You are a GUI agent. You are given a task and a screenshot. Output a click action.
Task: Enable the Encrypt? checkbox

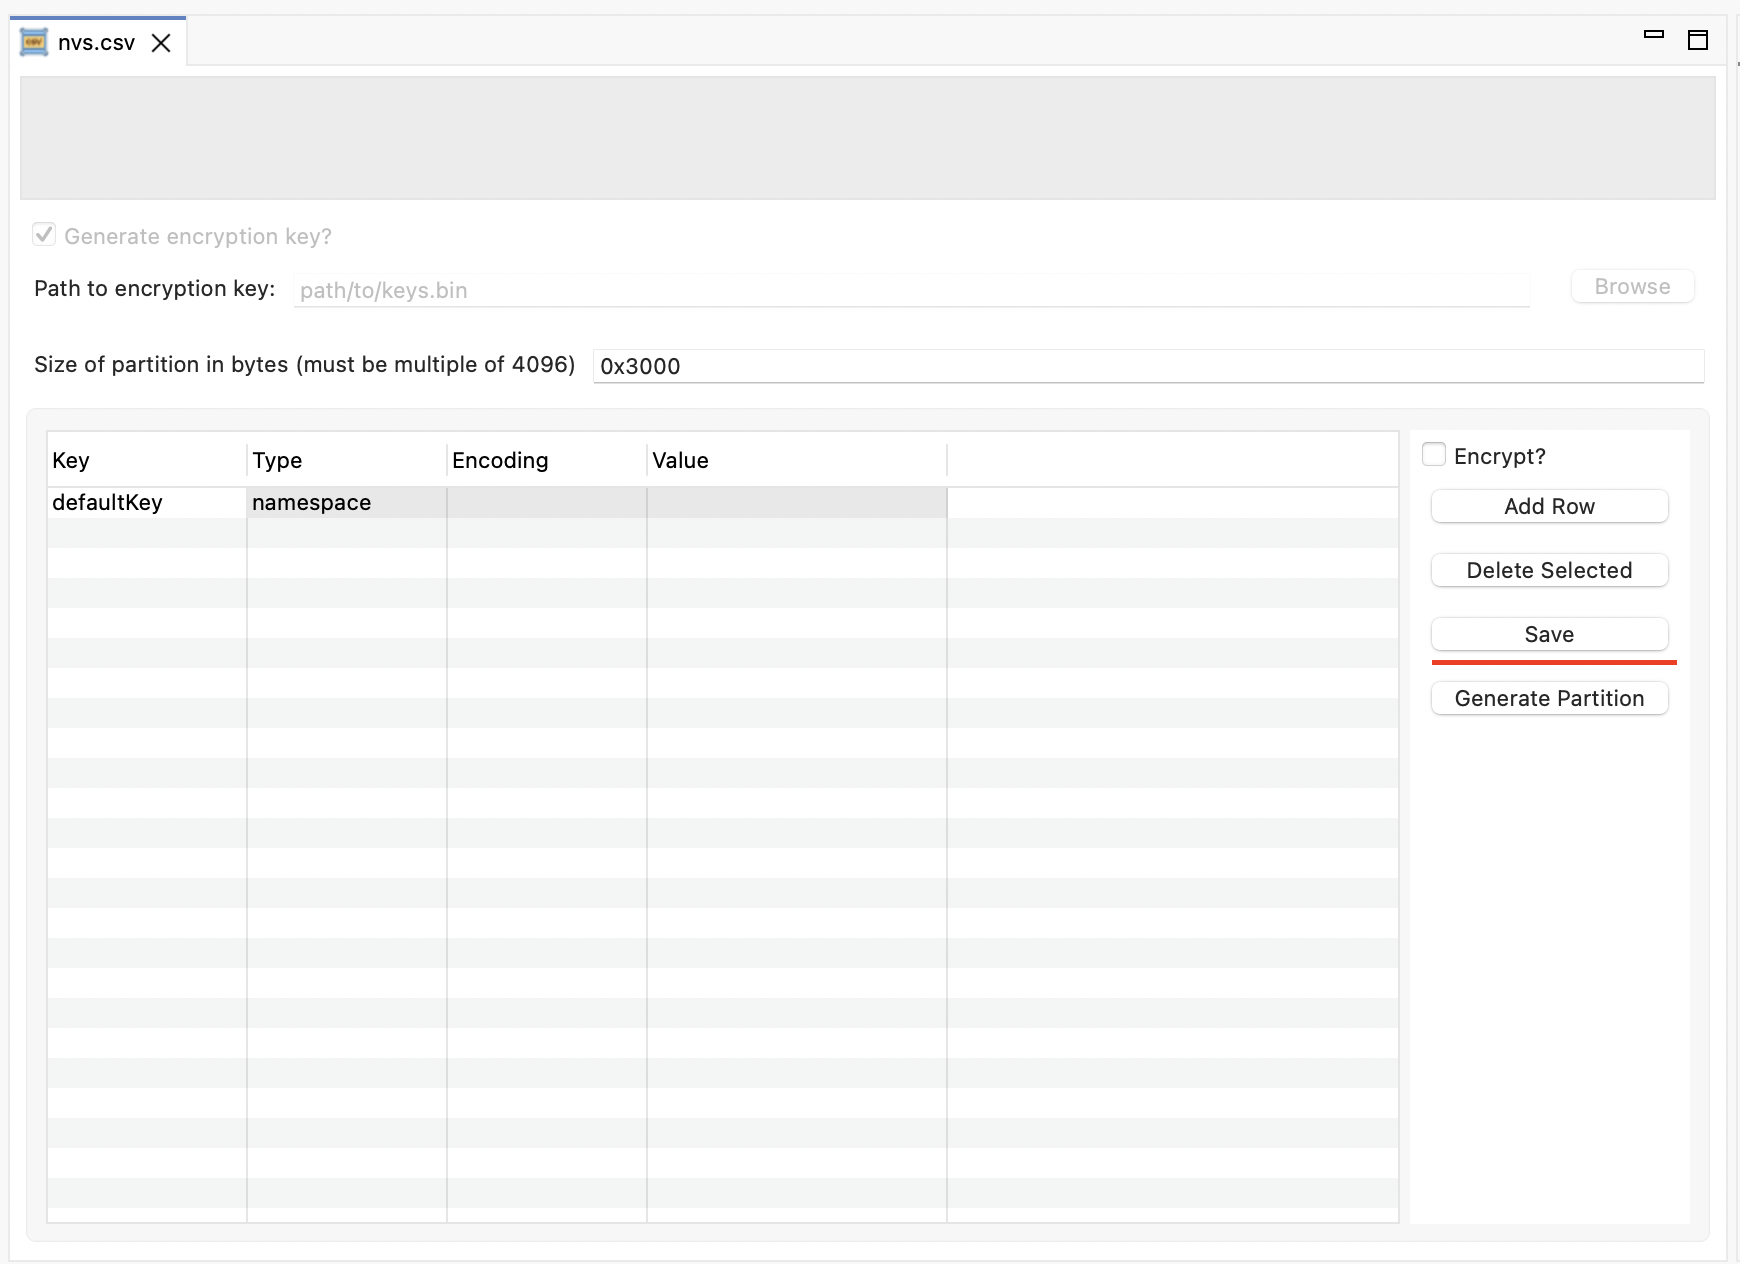click(1435, 454)
